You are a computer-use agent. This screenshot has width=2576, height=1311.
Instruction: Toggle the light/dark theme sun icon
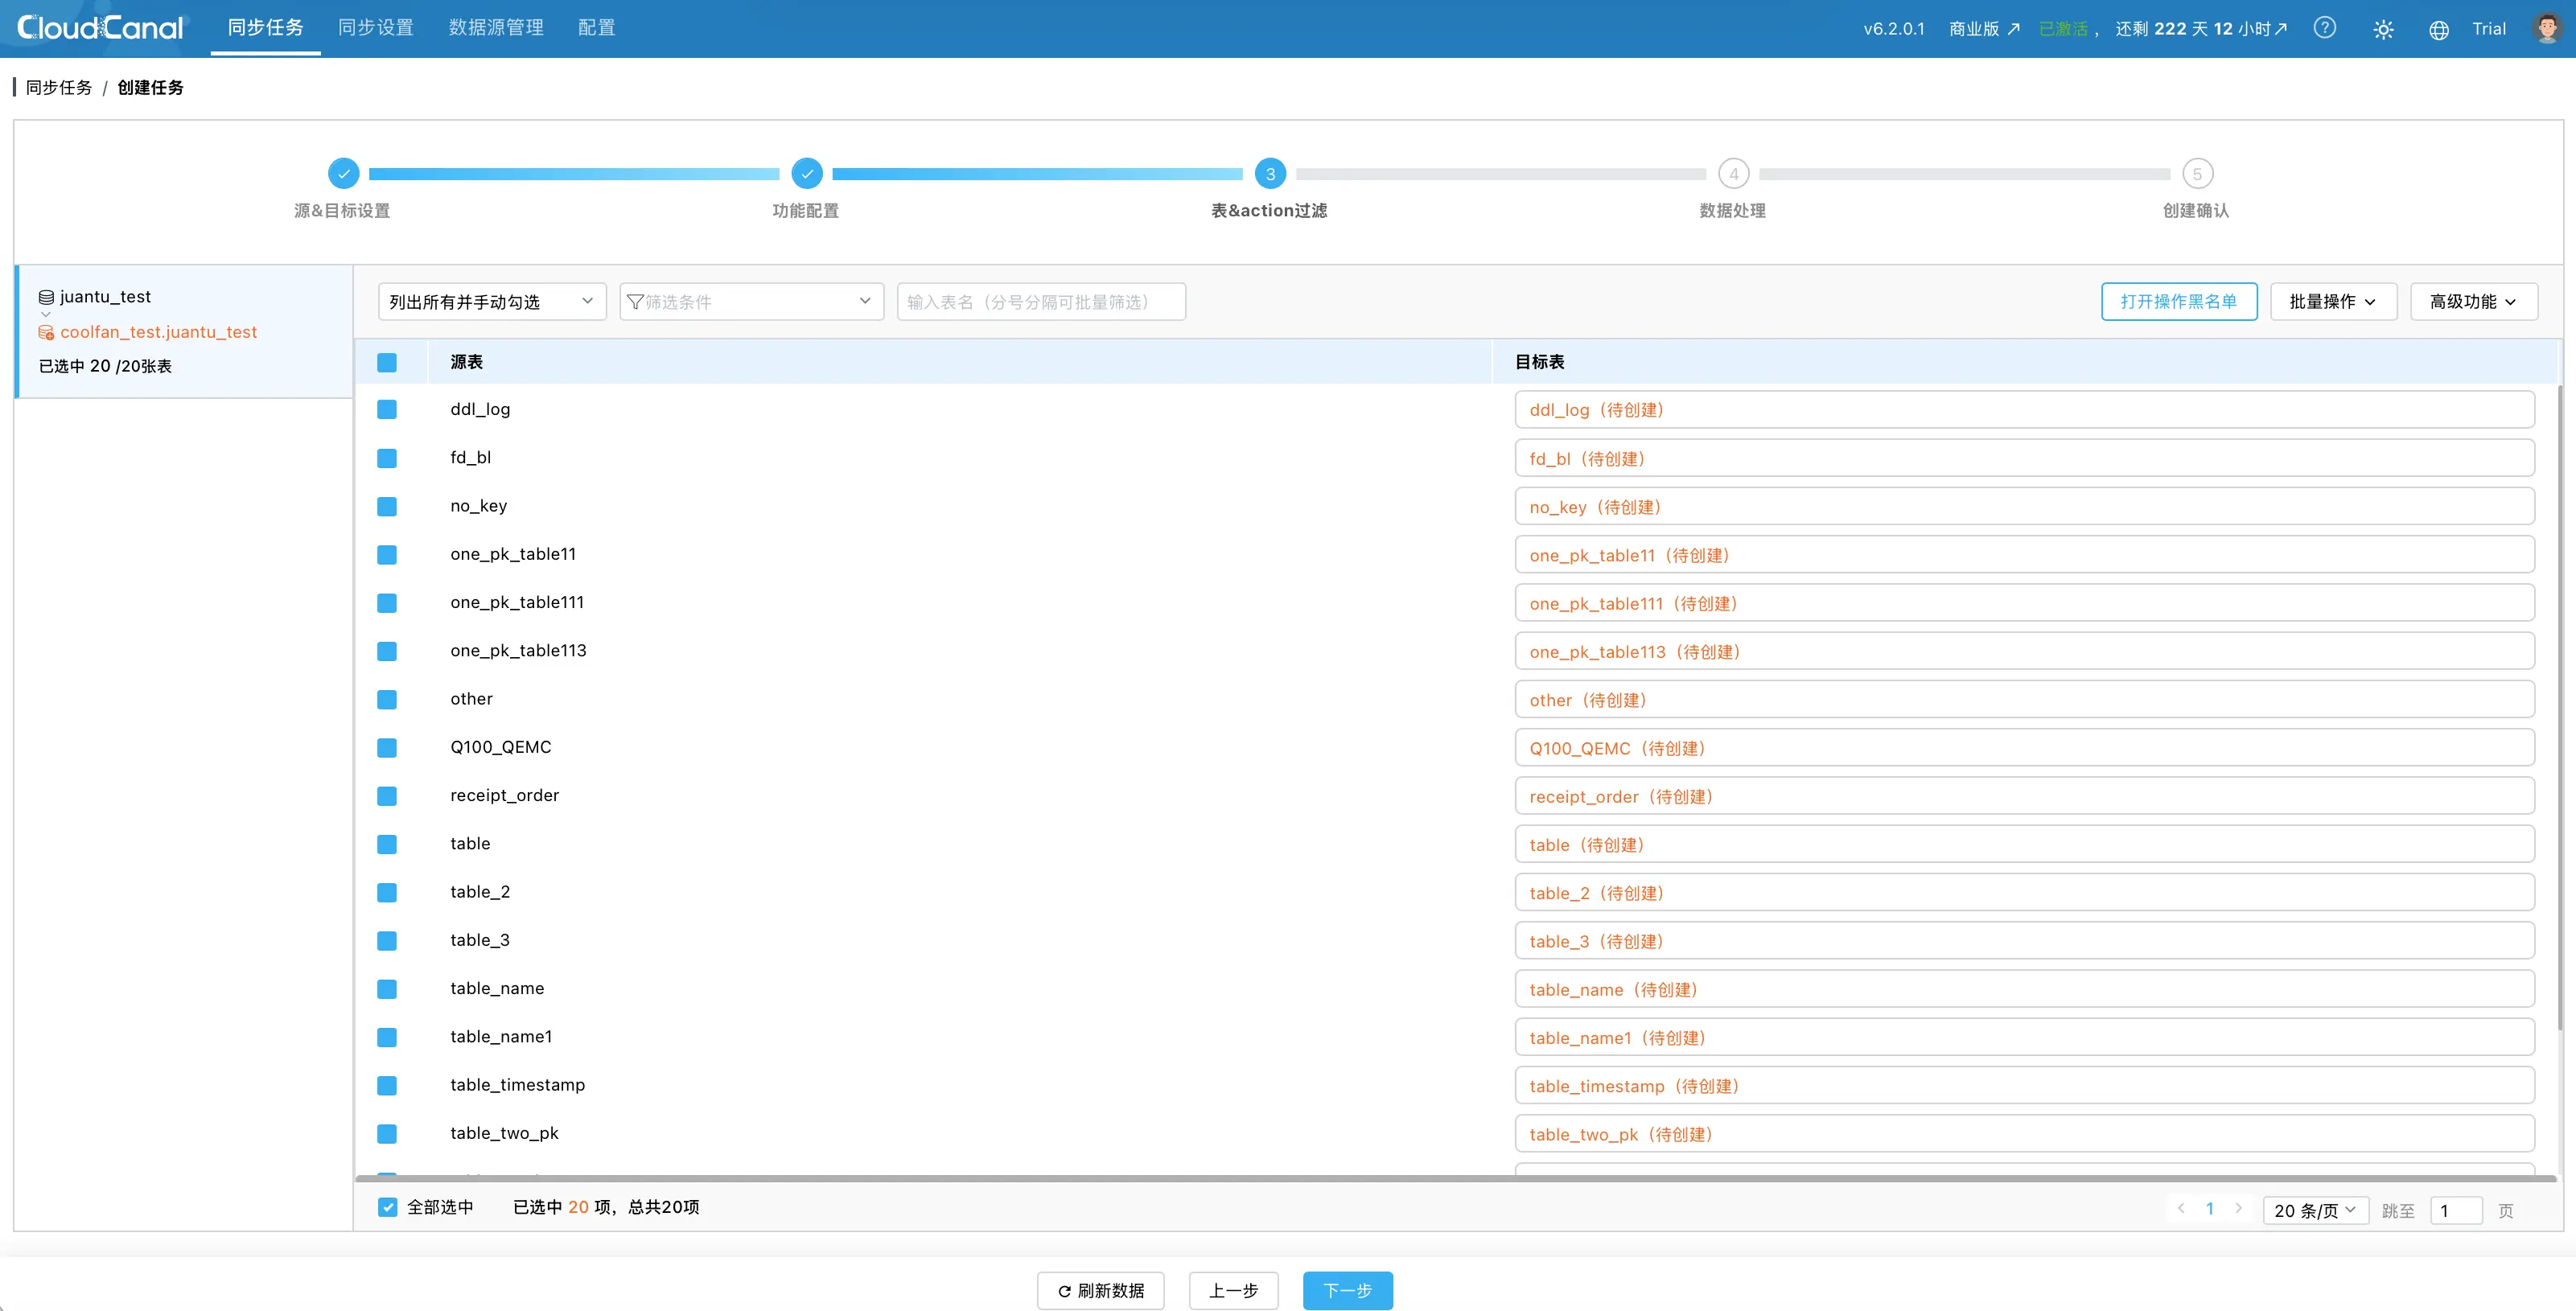point(2383,29)
